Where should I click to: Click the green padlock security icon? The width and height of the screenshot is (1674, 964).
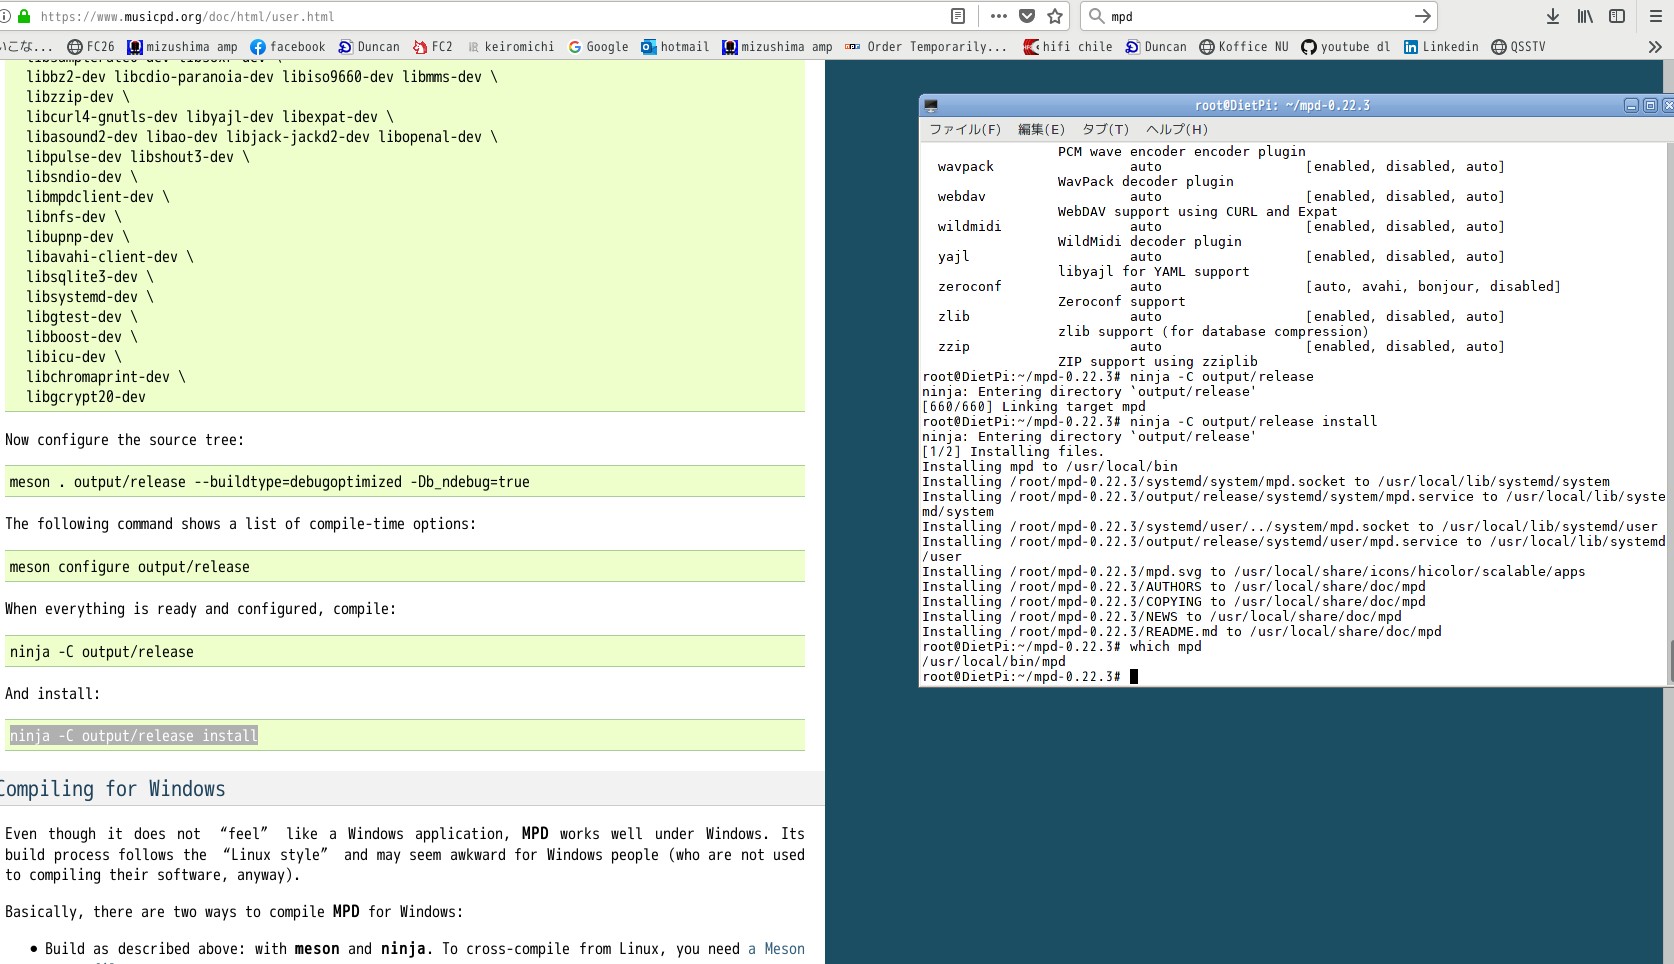(x=24, y=16)
